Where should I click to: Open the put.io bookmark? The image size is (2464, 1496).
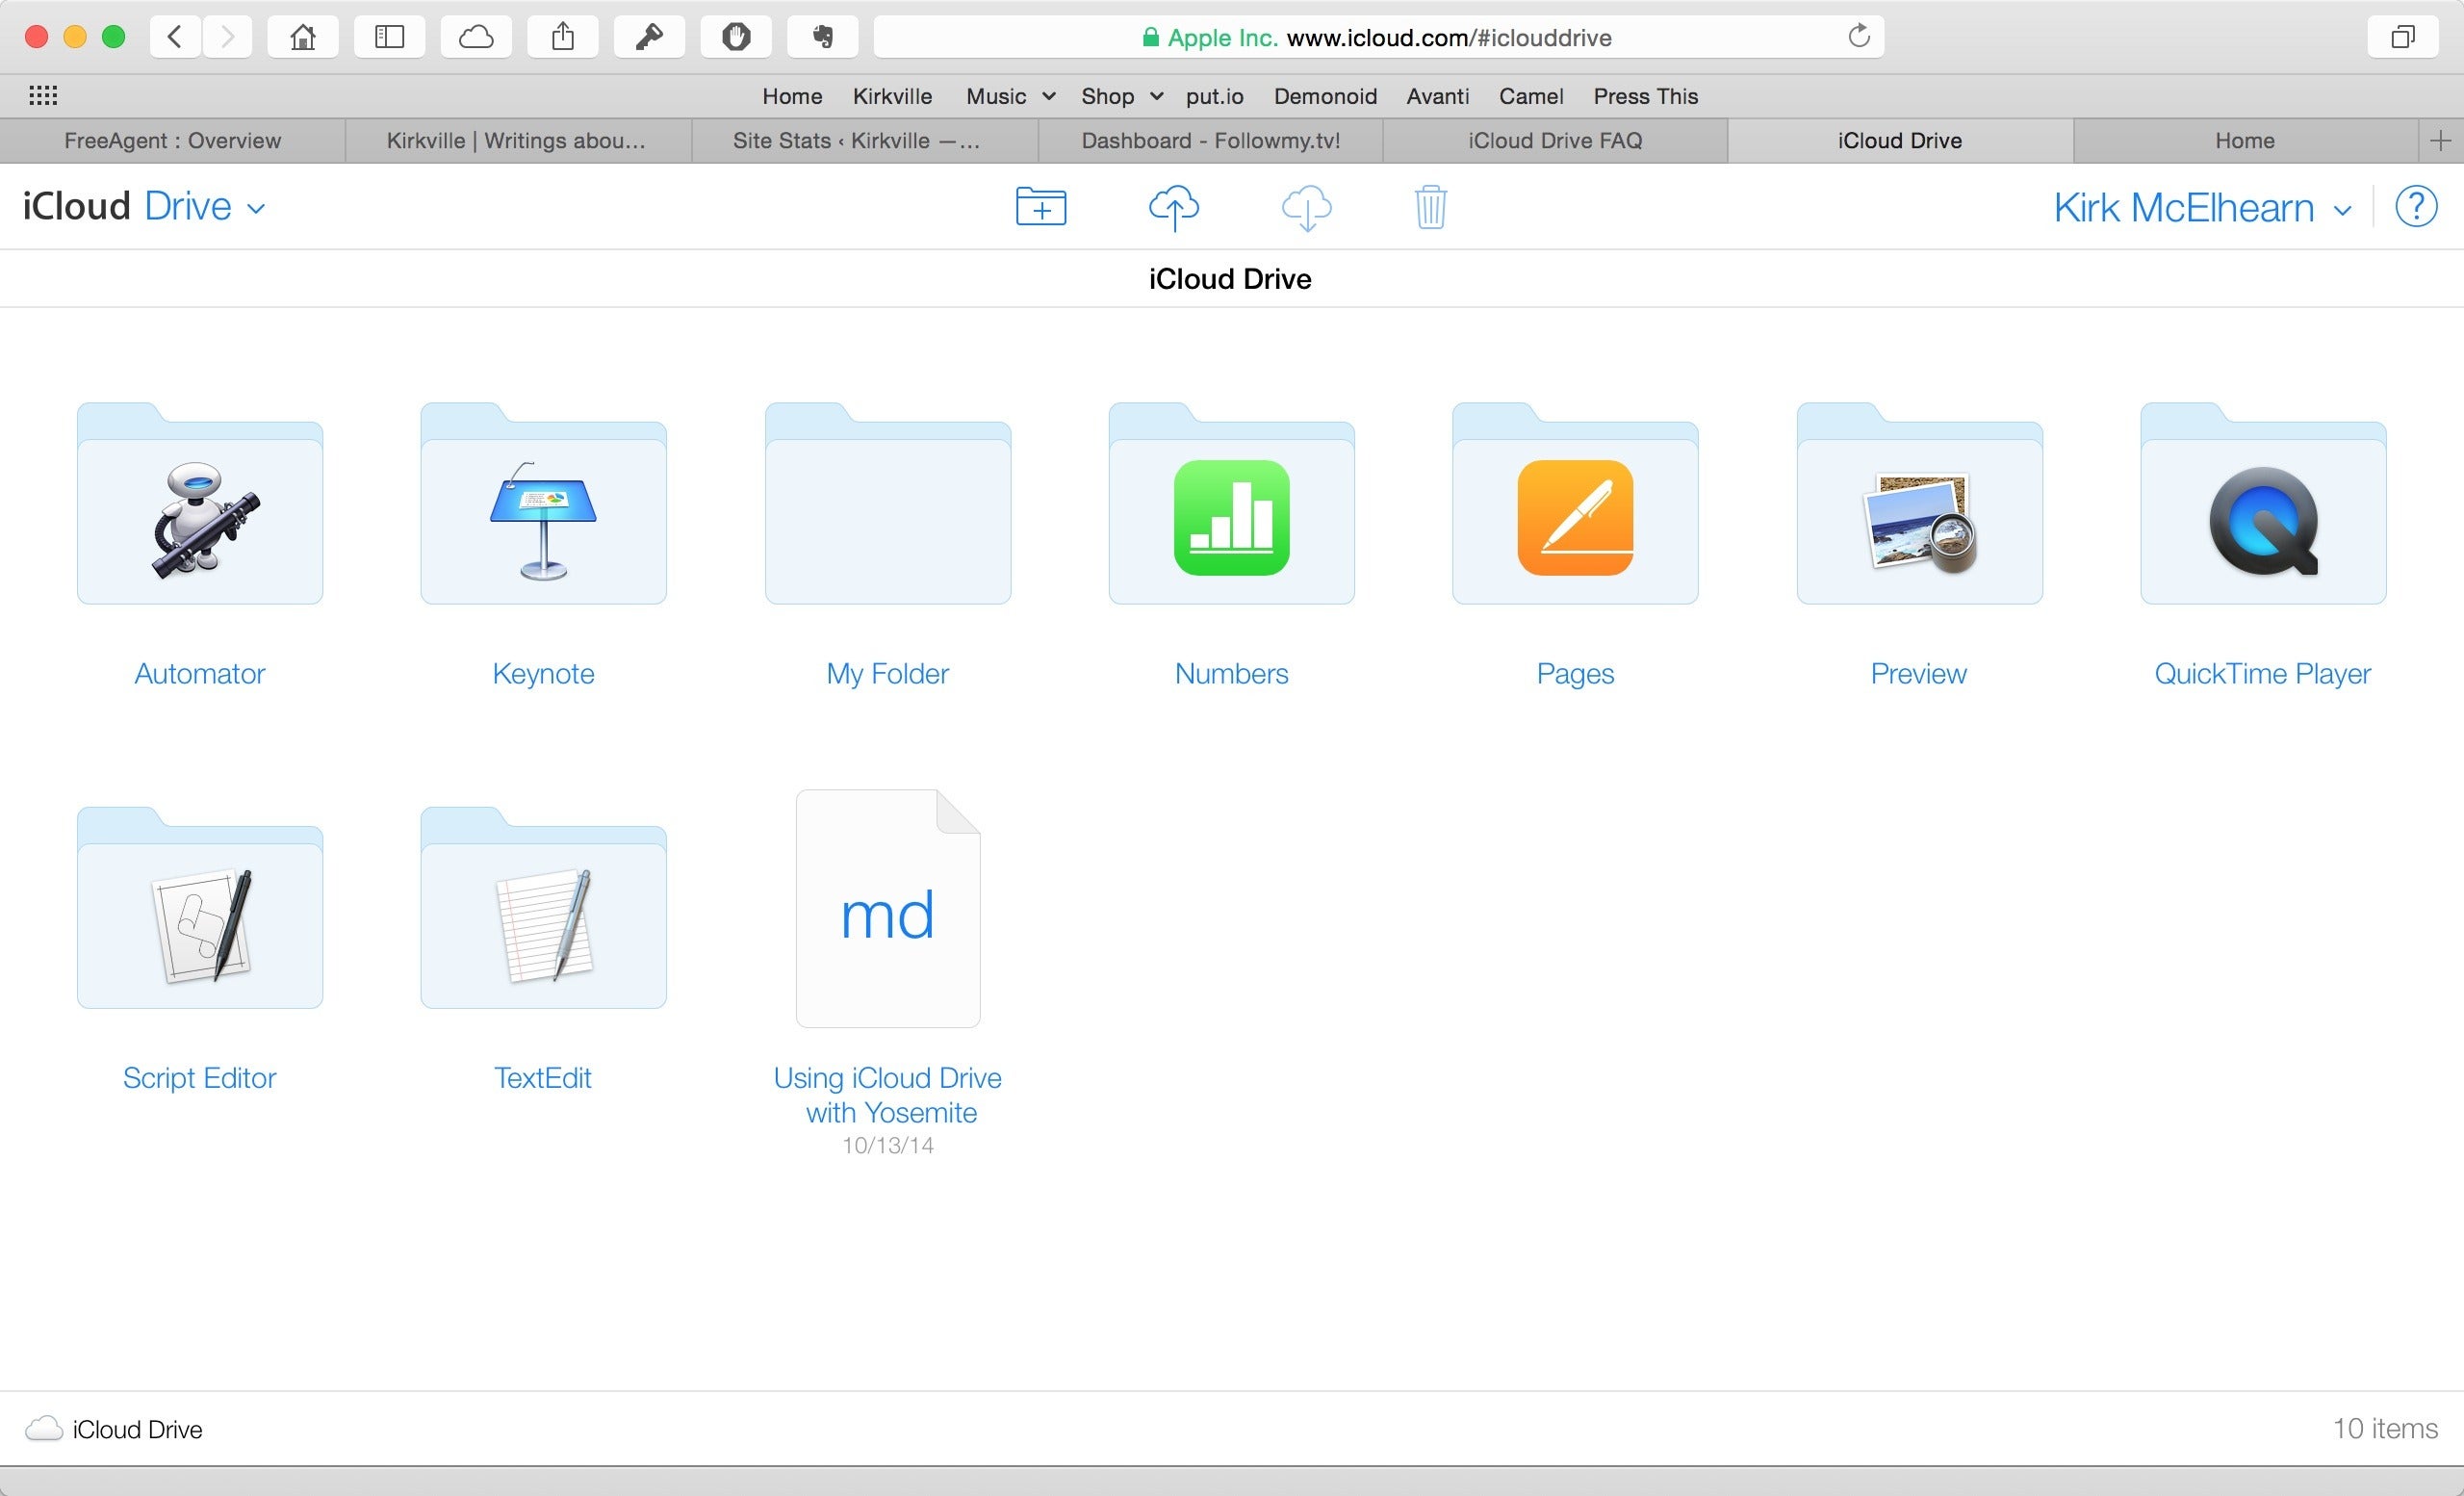click(x=1214, y=96)
